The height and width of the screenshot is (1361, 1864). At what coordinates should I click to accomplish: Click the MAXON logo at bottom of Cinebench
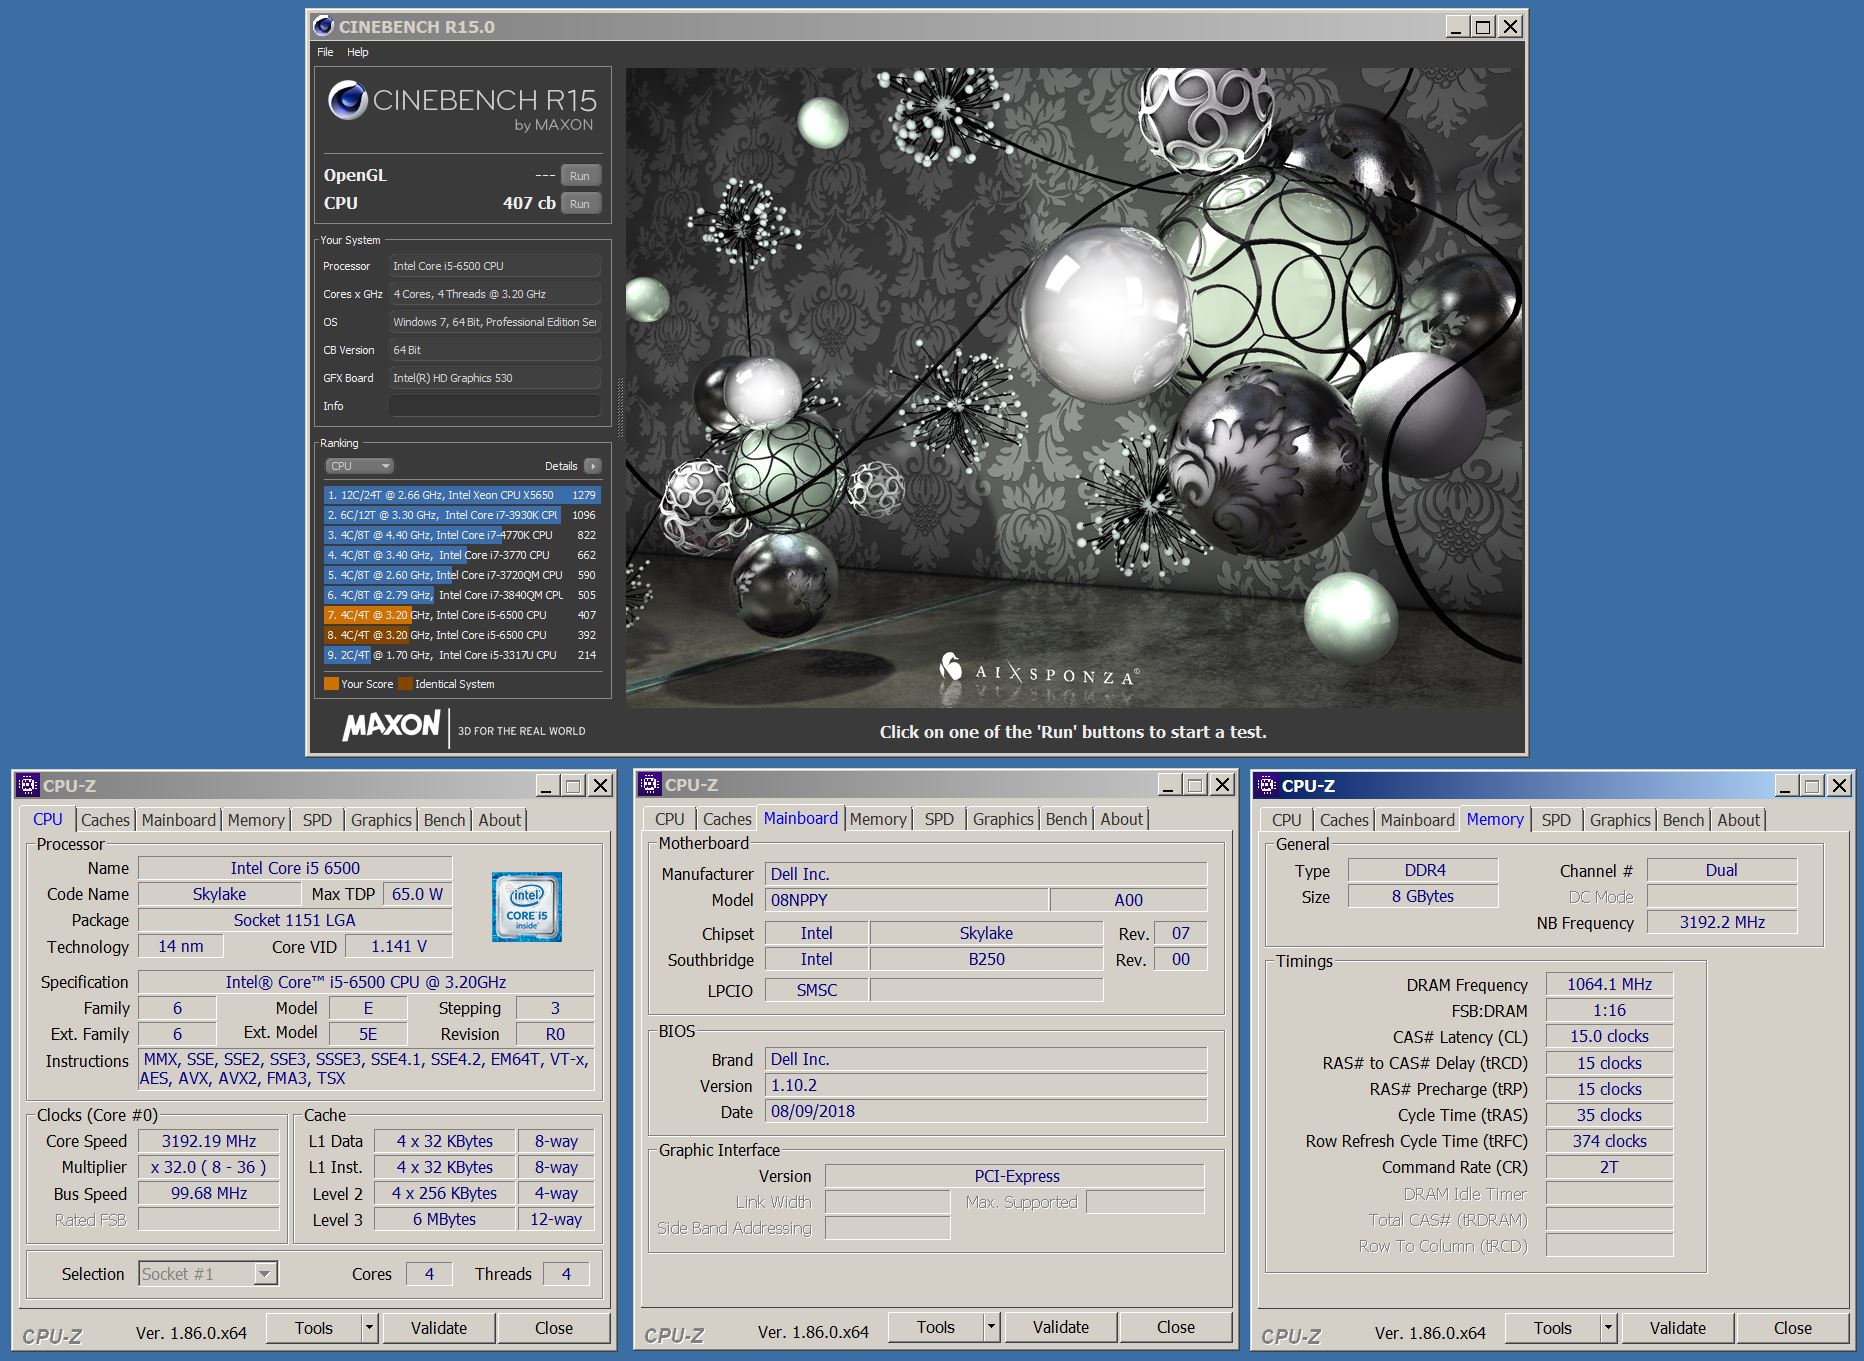coord(391,726)
